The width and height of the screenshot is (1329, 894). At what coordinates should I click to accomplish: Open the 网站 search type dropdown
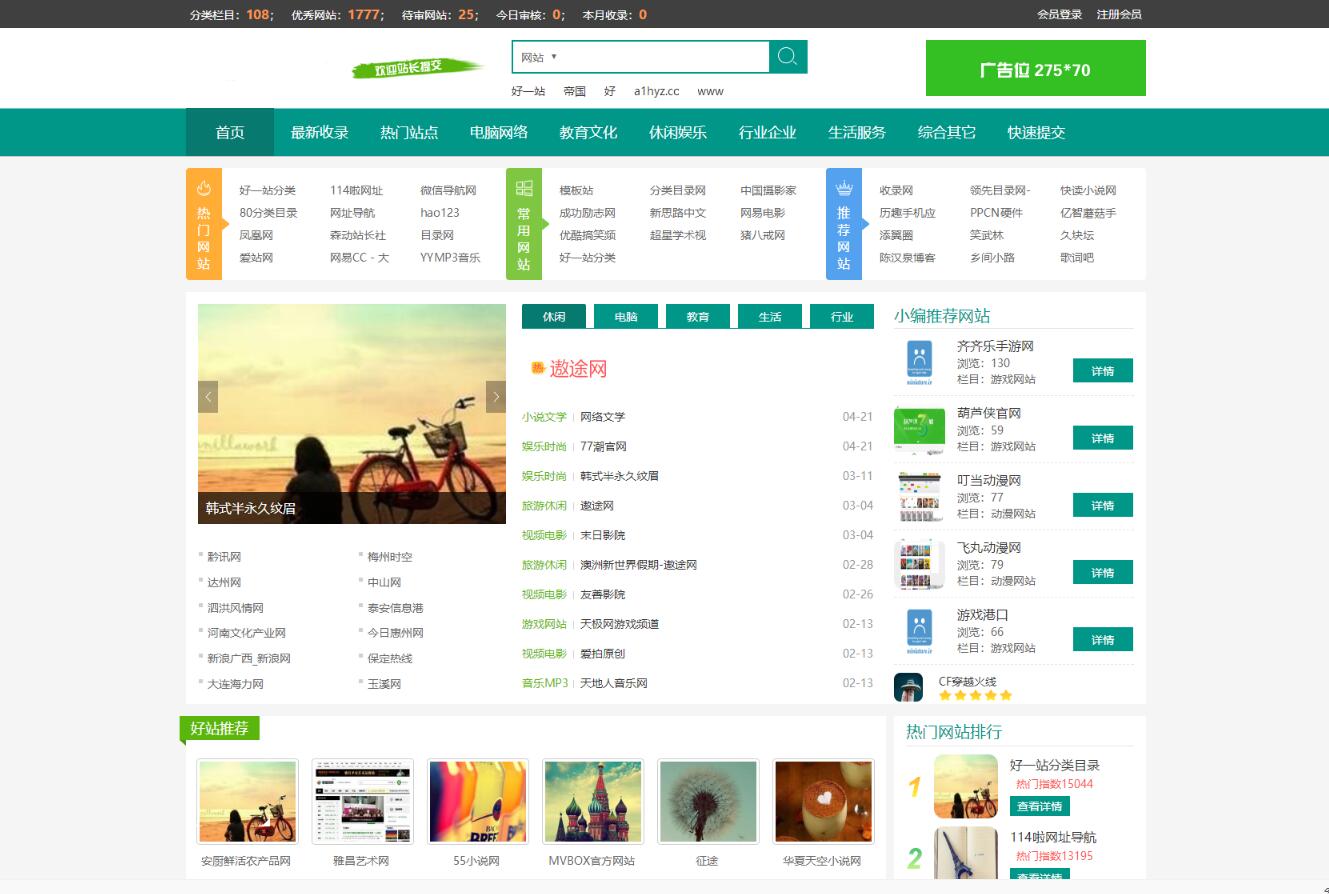pos(539,57)
